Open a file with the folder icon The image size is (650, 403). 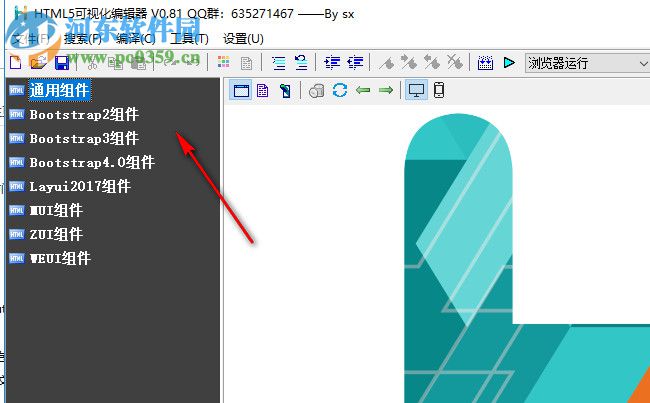point(39,63)
